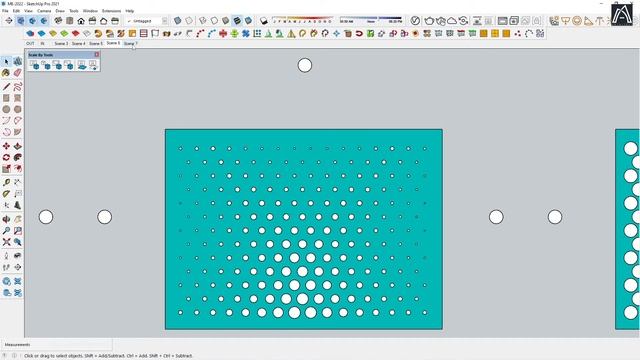Select the Rectangle drawing tool
The height and width of the screenshot is (360, 640).
[x=6, y=98]
